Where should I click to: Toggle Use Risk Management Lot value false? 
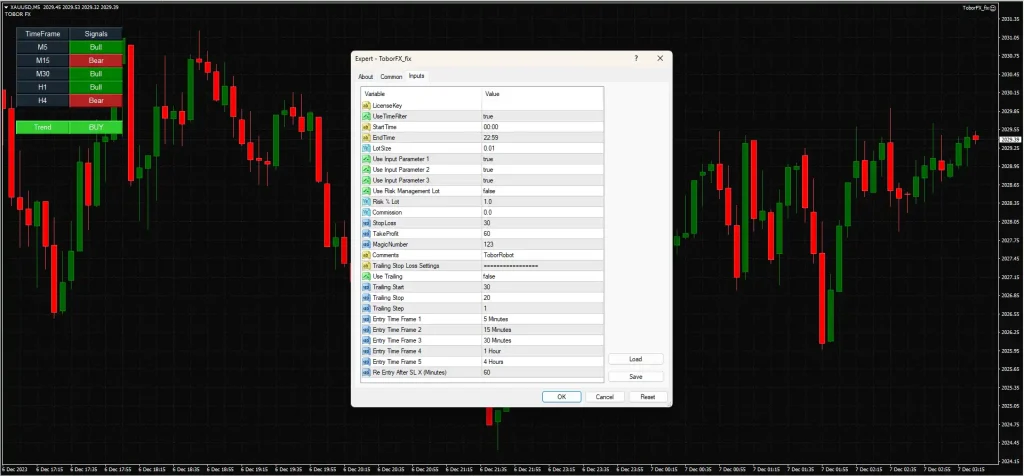[542, 191]
